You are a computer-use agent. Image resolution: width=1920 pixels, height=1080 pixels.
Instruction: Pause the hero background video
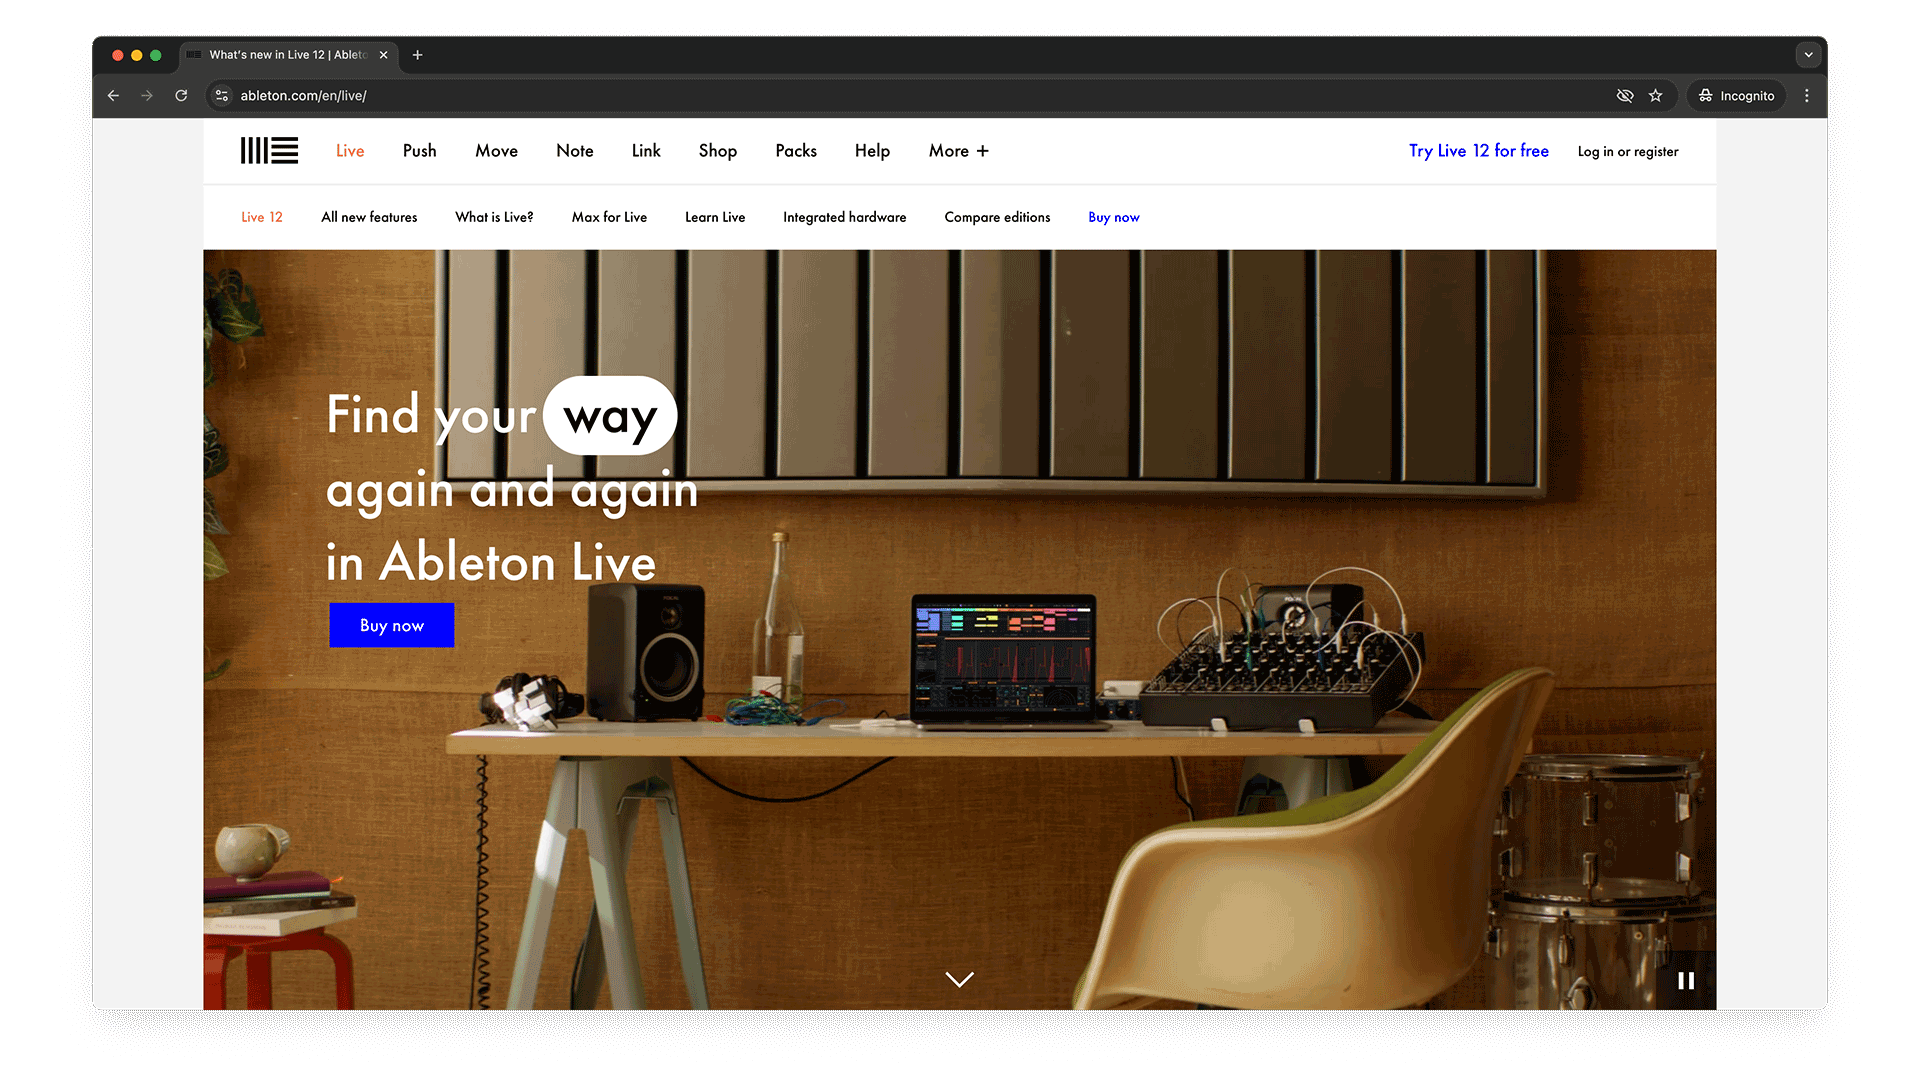(1685, 978)
